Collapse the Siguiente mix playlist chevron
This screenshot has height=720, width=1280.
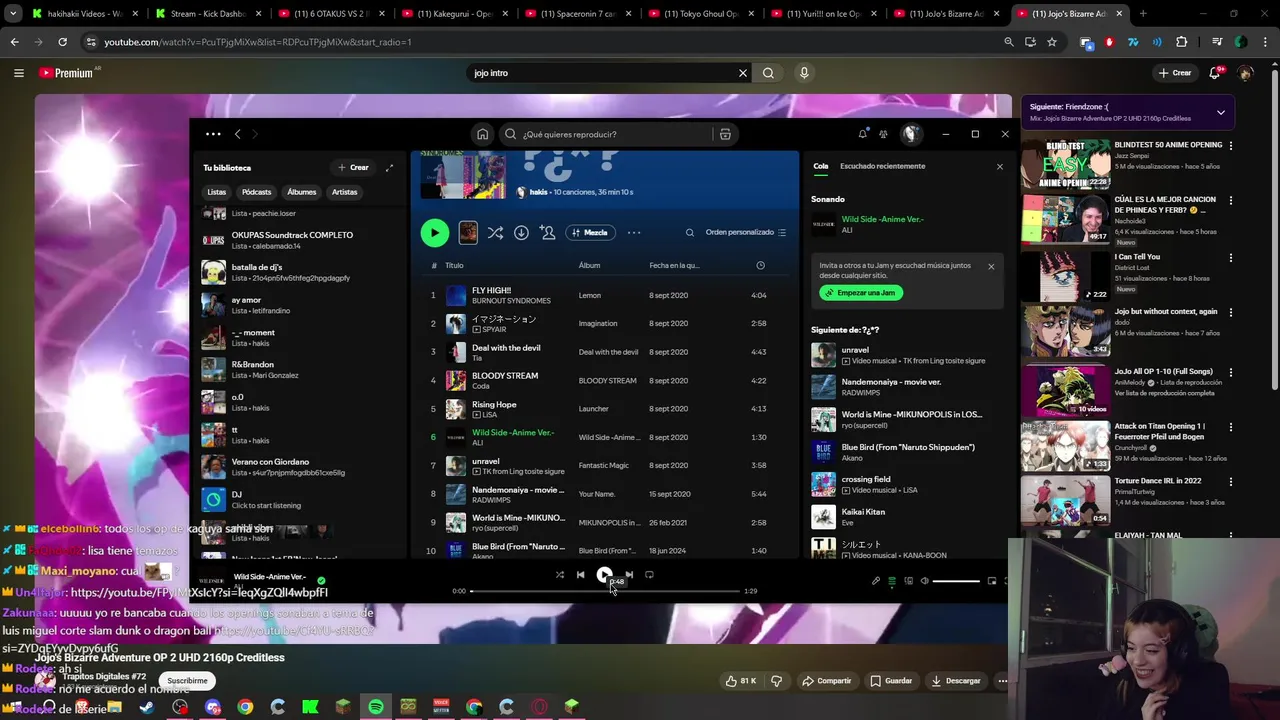(x=1220, y=113)
